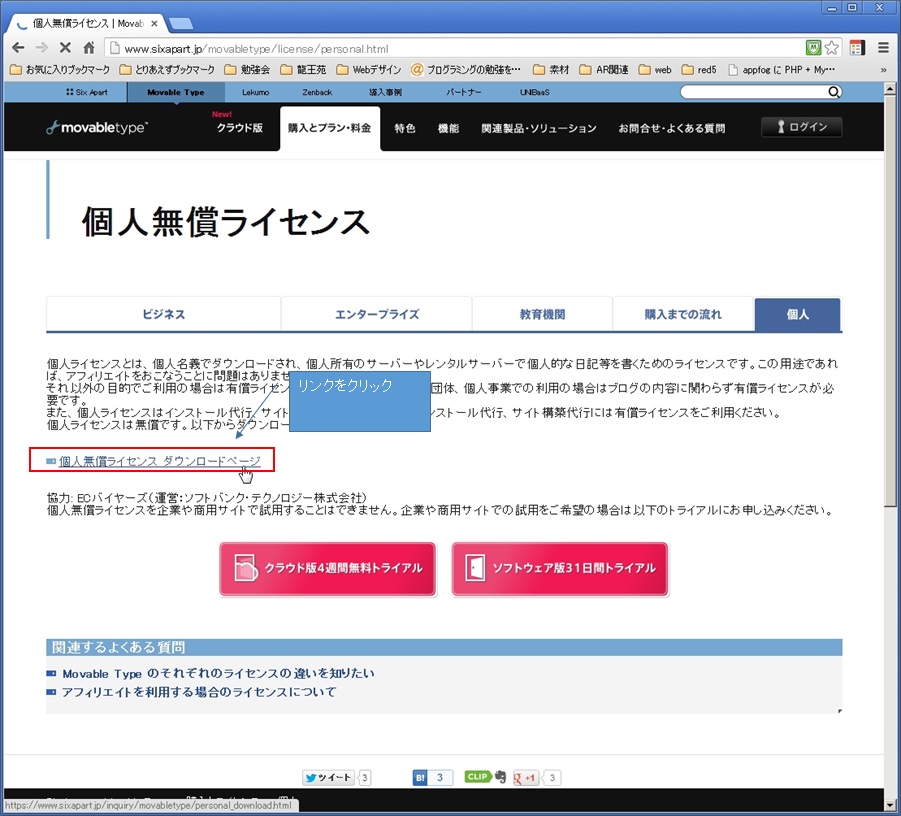The image size is (901, 816).
Task: Open the とりあえずブックマーク bookmark folder
Action: click(167, 70)
